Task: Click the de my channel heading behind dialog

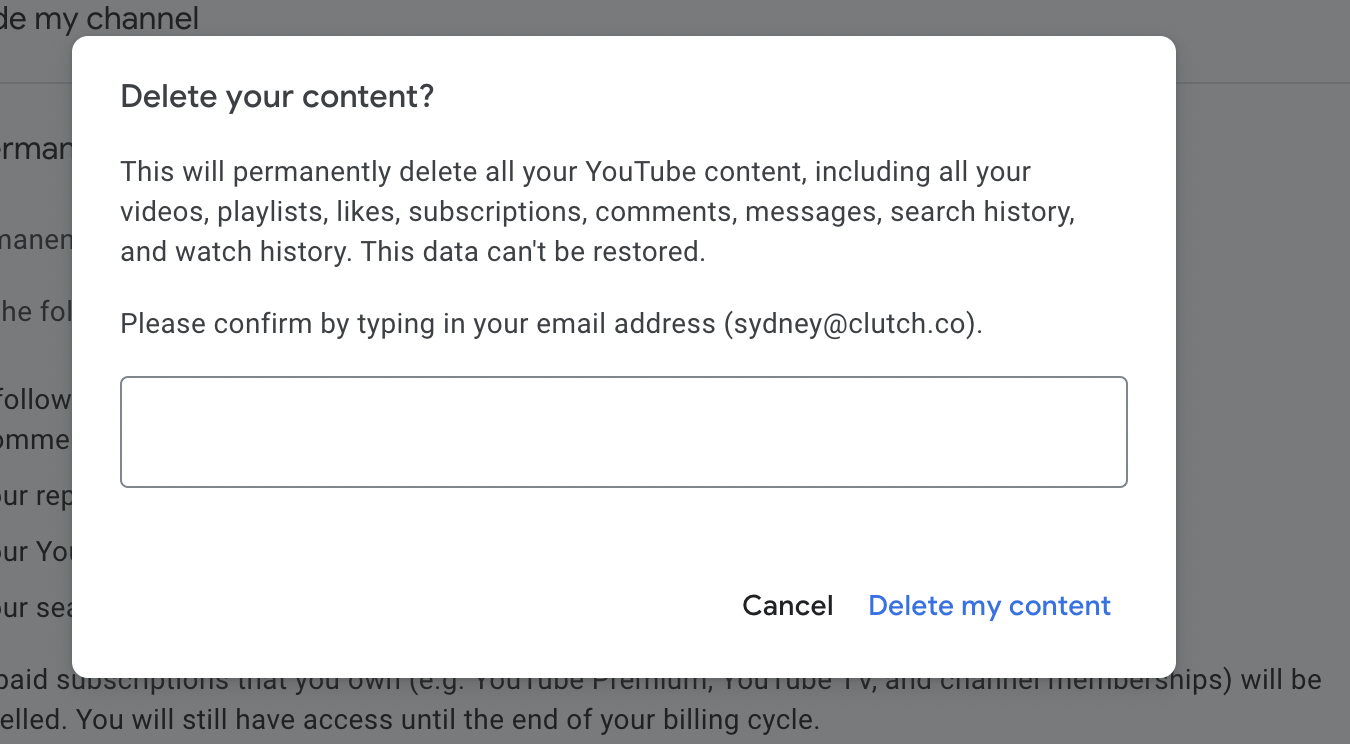Action: coord(100,18)
